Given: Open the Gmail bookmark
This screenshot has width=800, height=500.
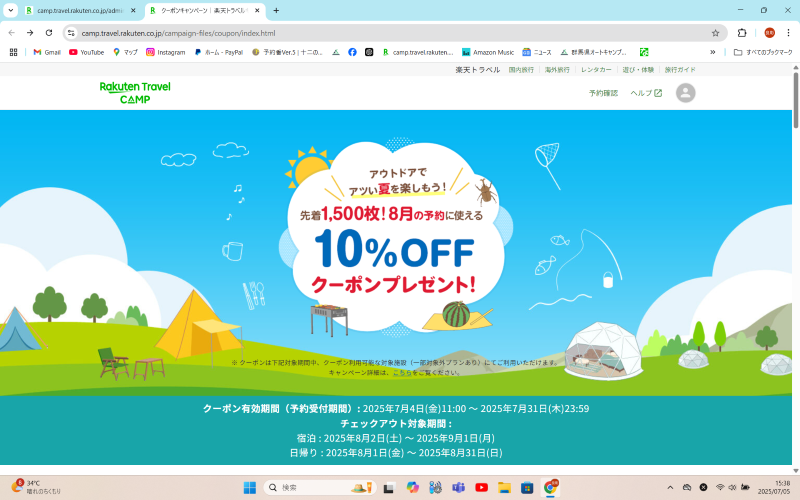Looking at the screenshot, I should 47,52.
